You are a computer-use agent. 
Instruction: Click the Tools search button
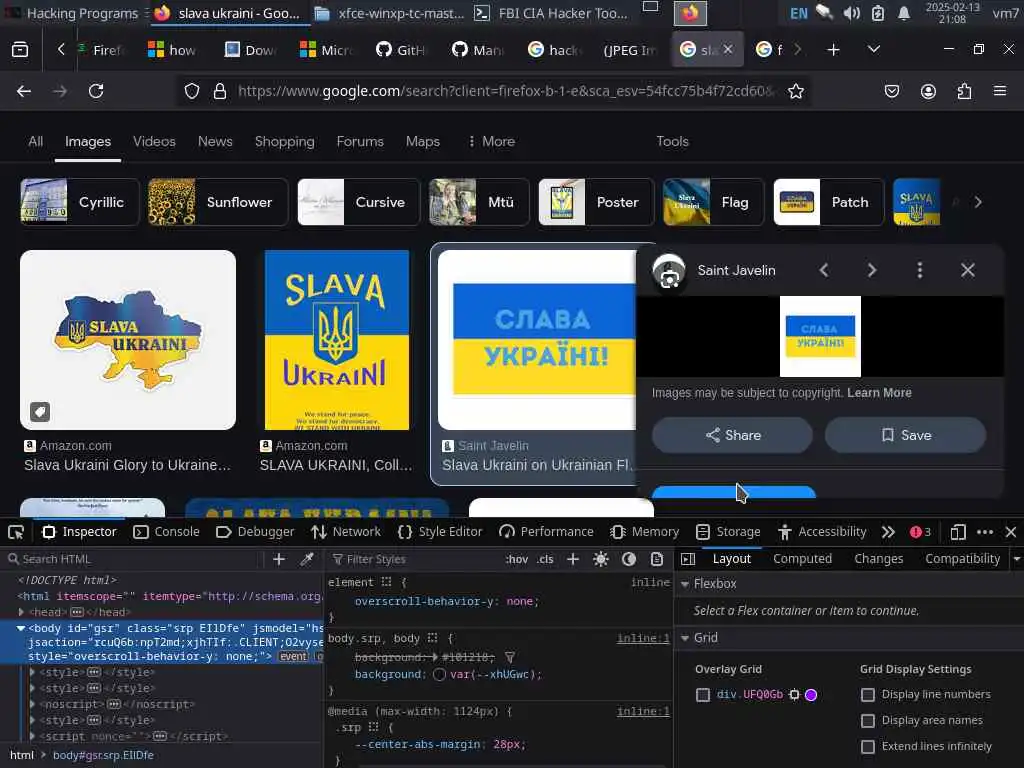click(672, 142)
